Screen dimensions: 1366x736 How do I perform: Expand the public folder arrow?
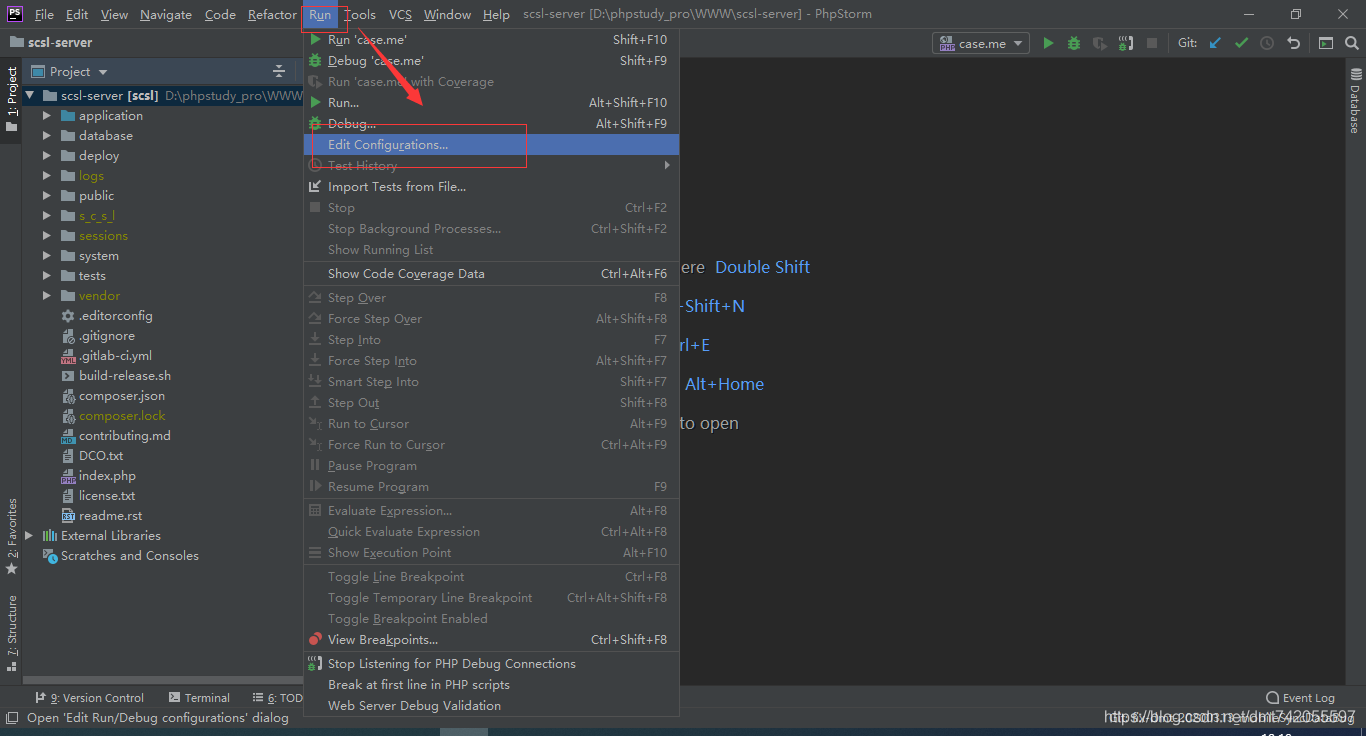[46, 196]
